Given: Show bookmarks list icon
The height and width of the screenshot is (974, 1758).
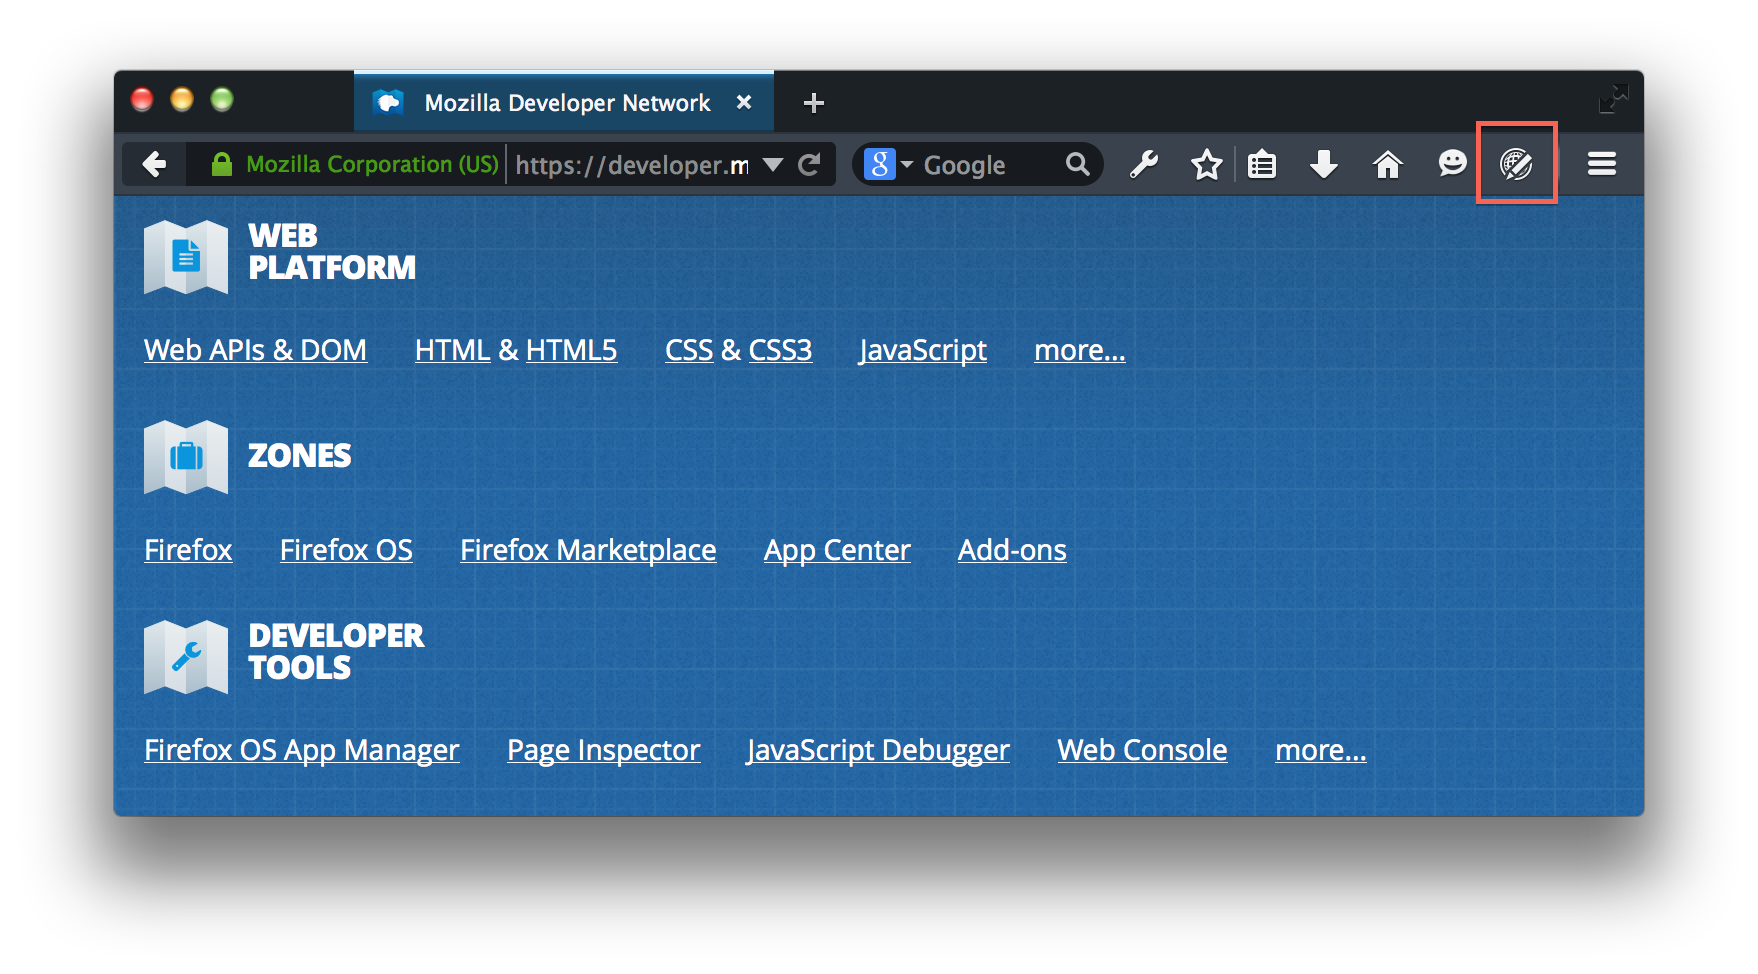Looking at the screenshot, I should coord(1262,164).
